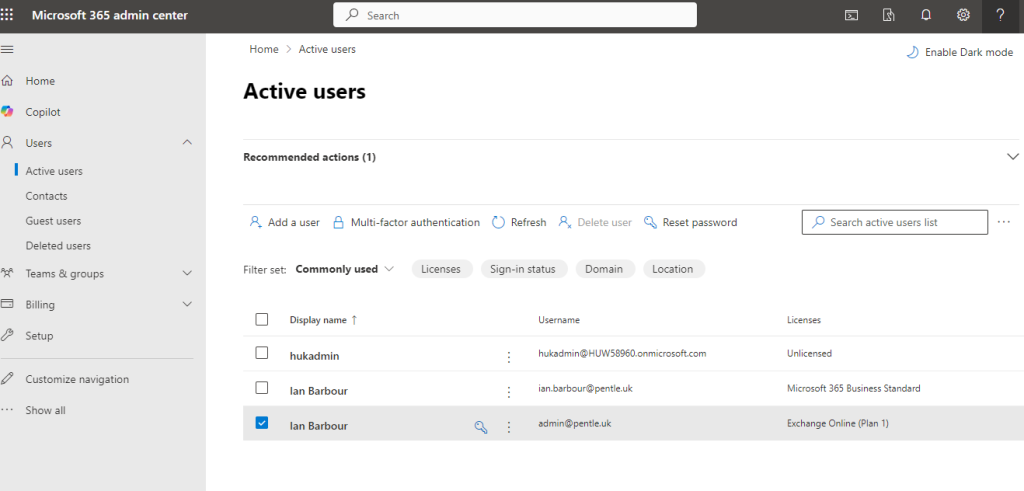Viewport: 1024px width, 491px height.
Task: Click the document download icon in header
Action: pyautogui.click(x=888, y=16)
